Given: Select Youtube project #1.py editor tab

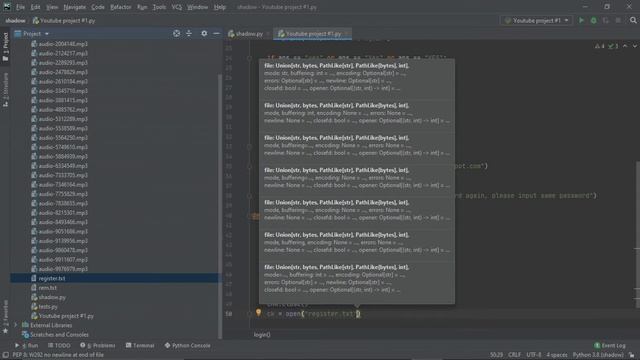Looking at the screenshot, I should [312, 34].
